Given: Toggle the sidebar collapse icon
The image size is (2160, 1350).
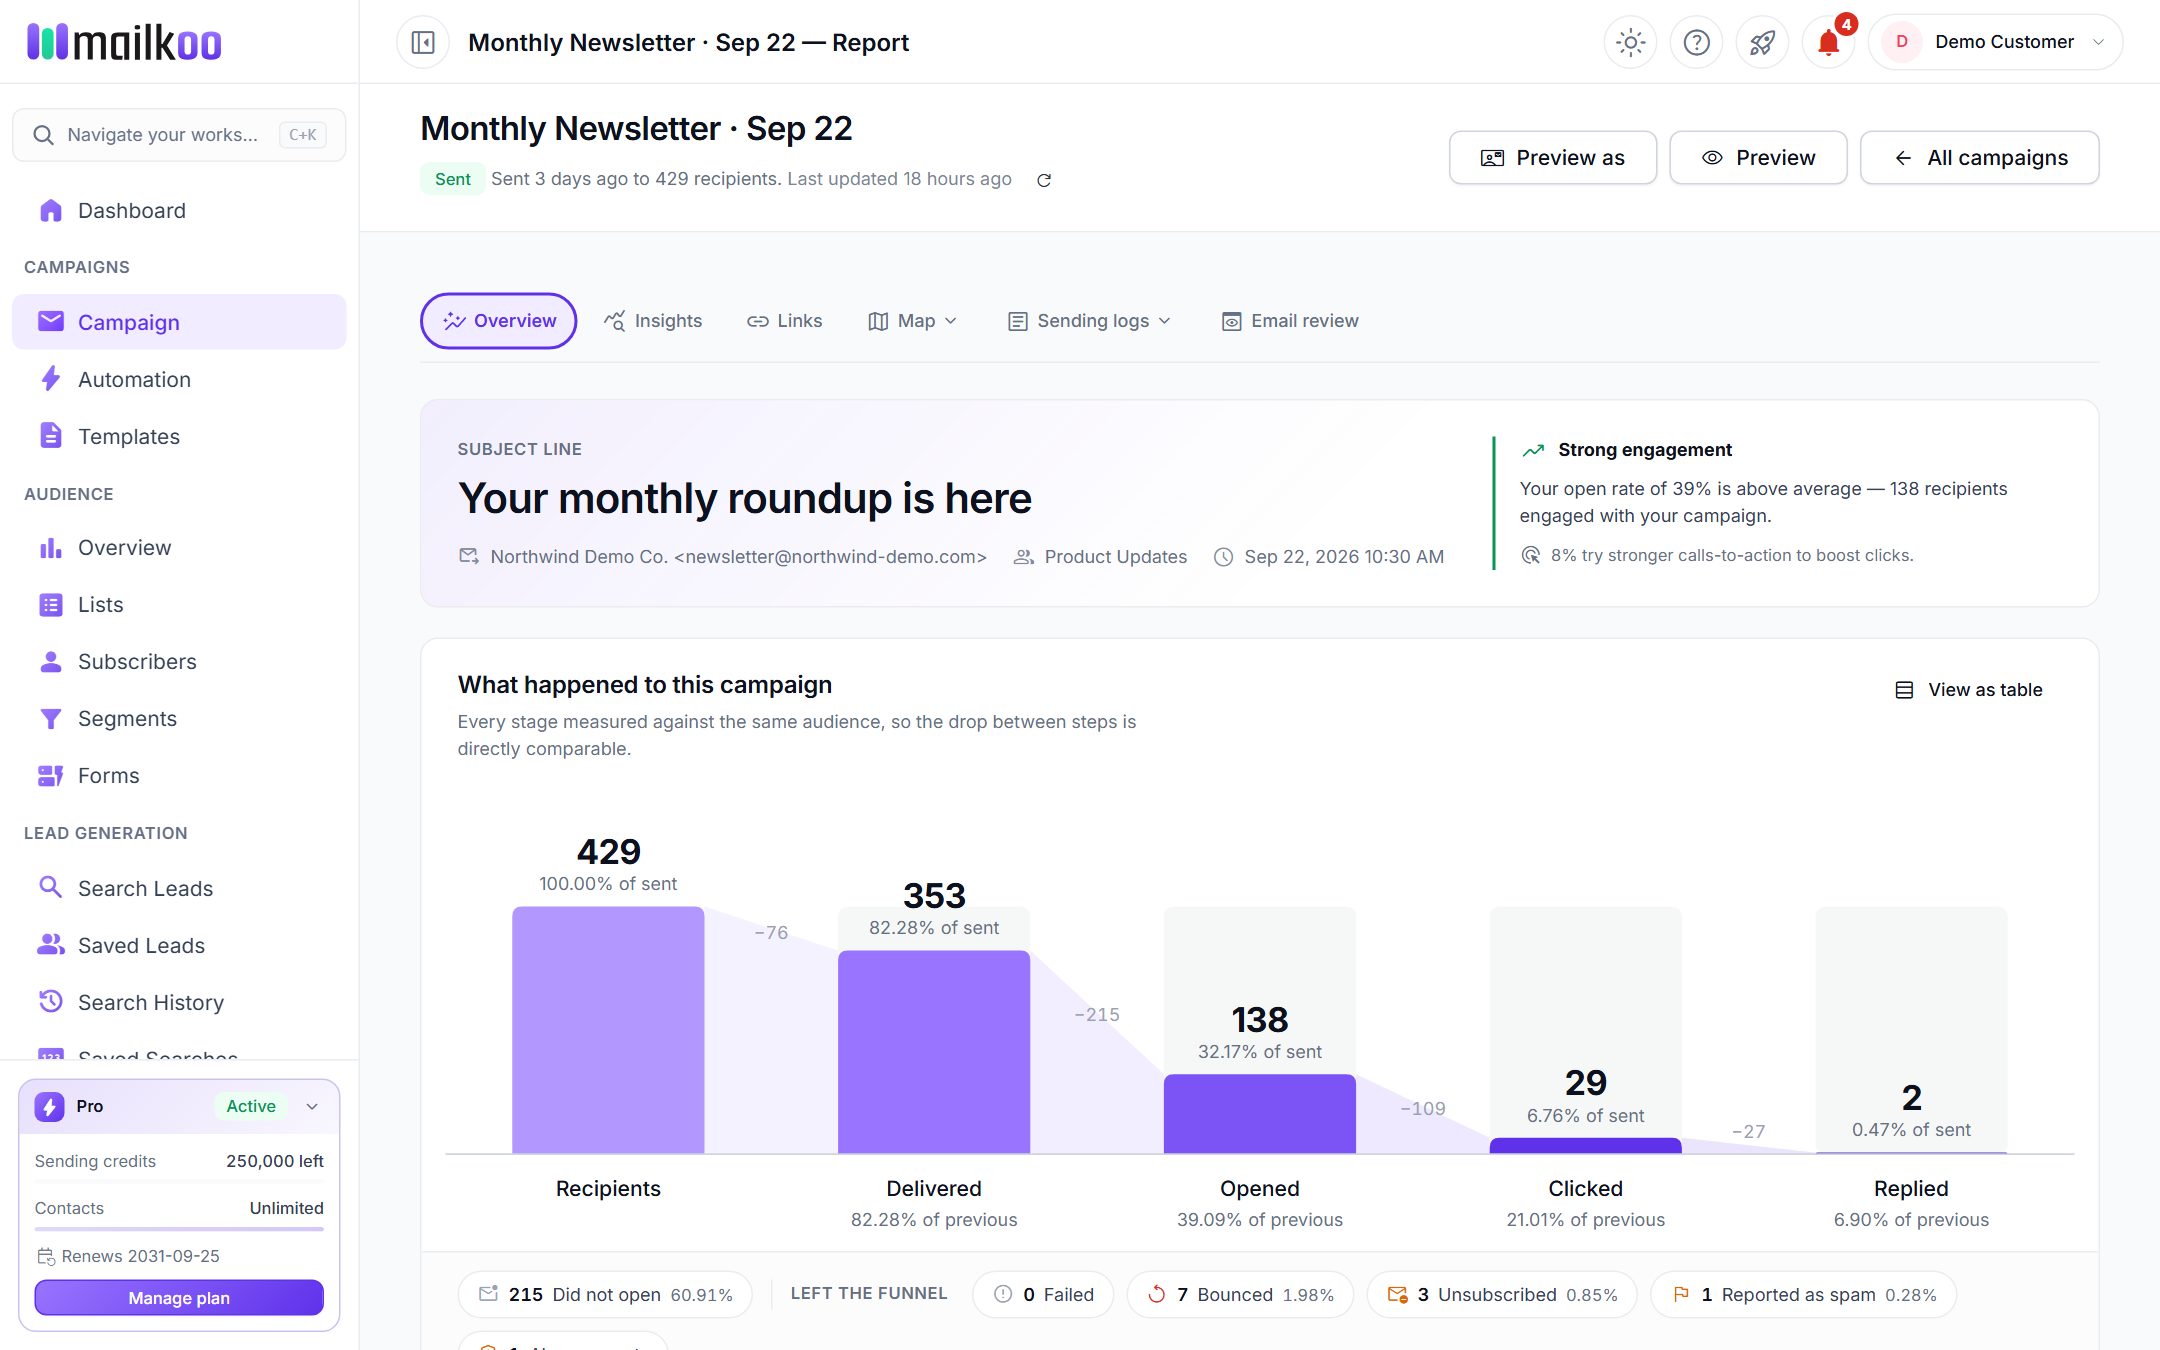Looking at the screenshot, I should point(423,42).
